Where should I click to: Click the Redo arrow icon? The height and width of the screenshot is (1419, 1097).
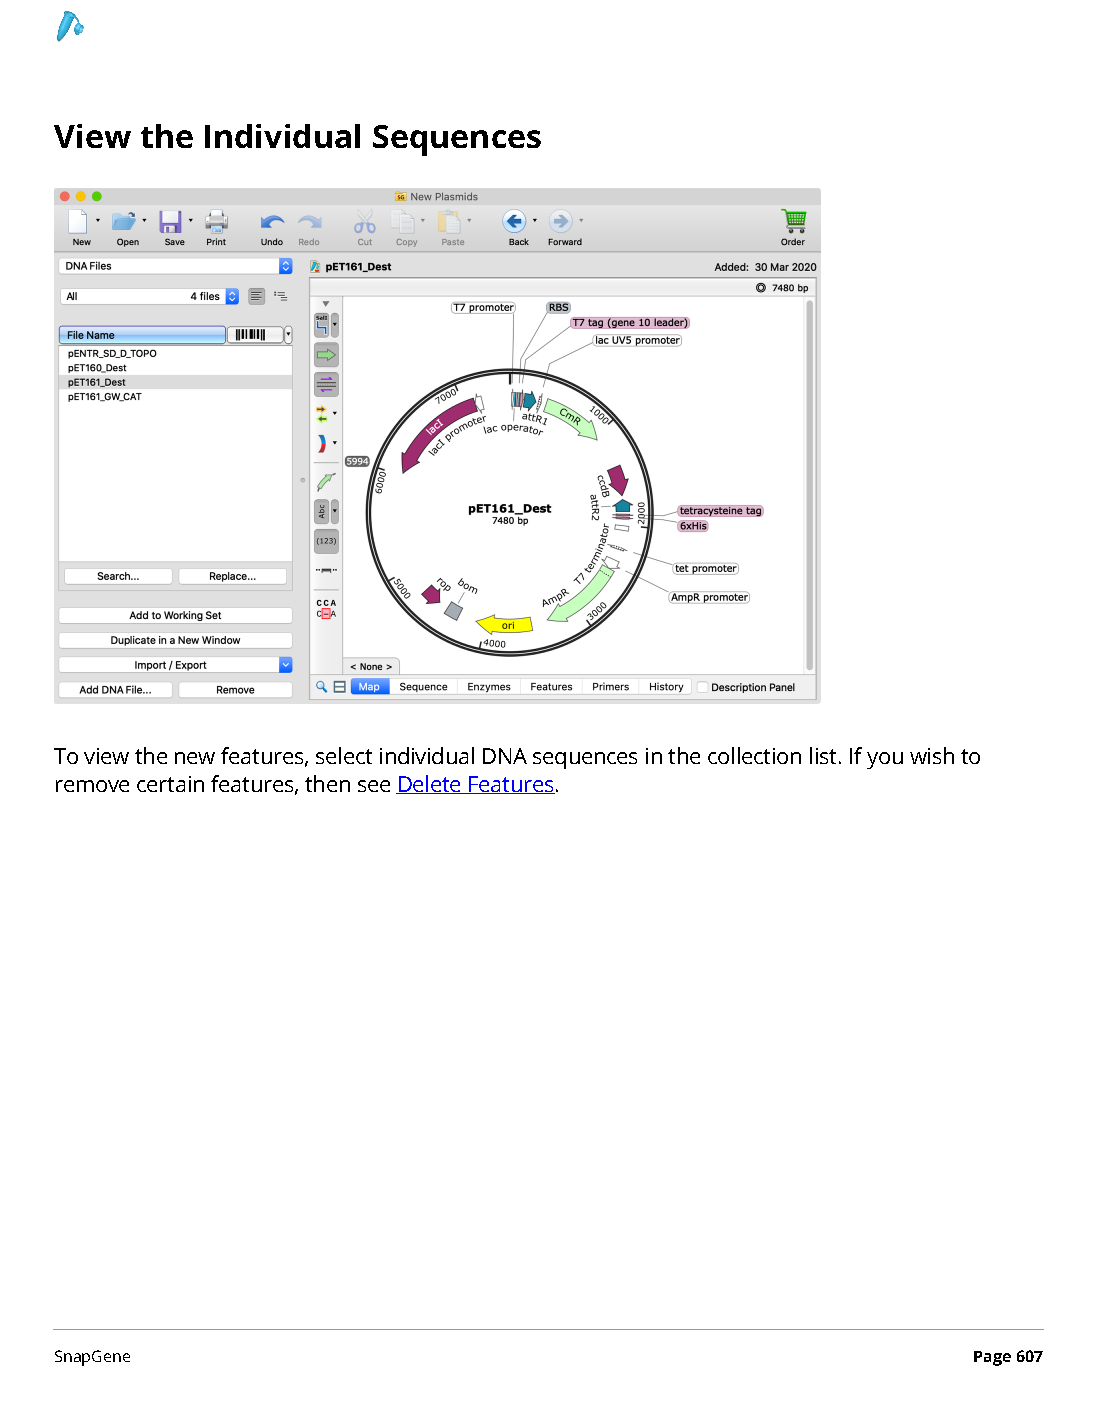(x=310, y=221)
